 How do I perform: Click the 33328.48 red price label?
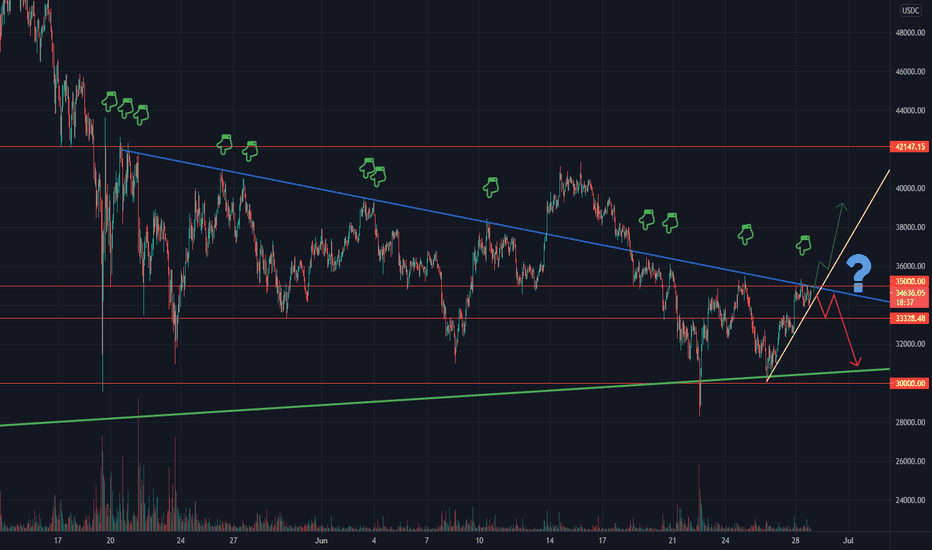[909, 319]
